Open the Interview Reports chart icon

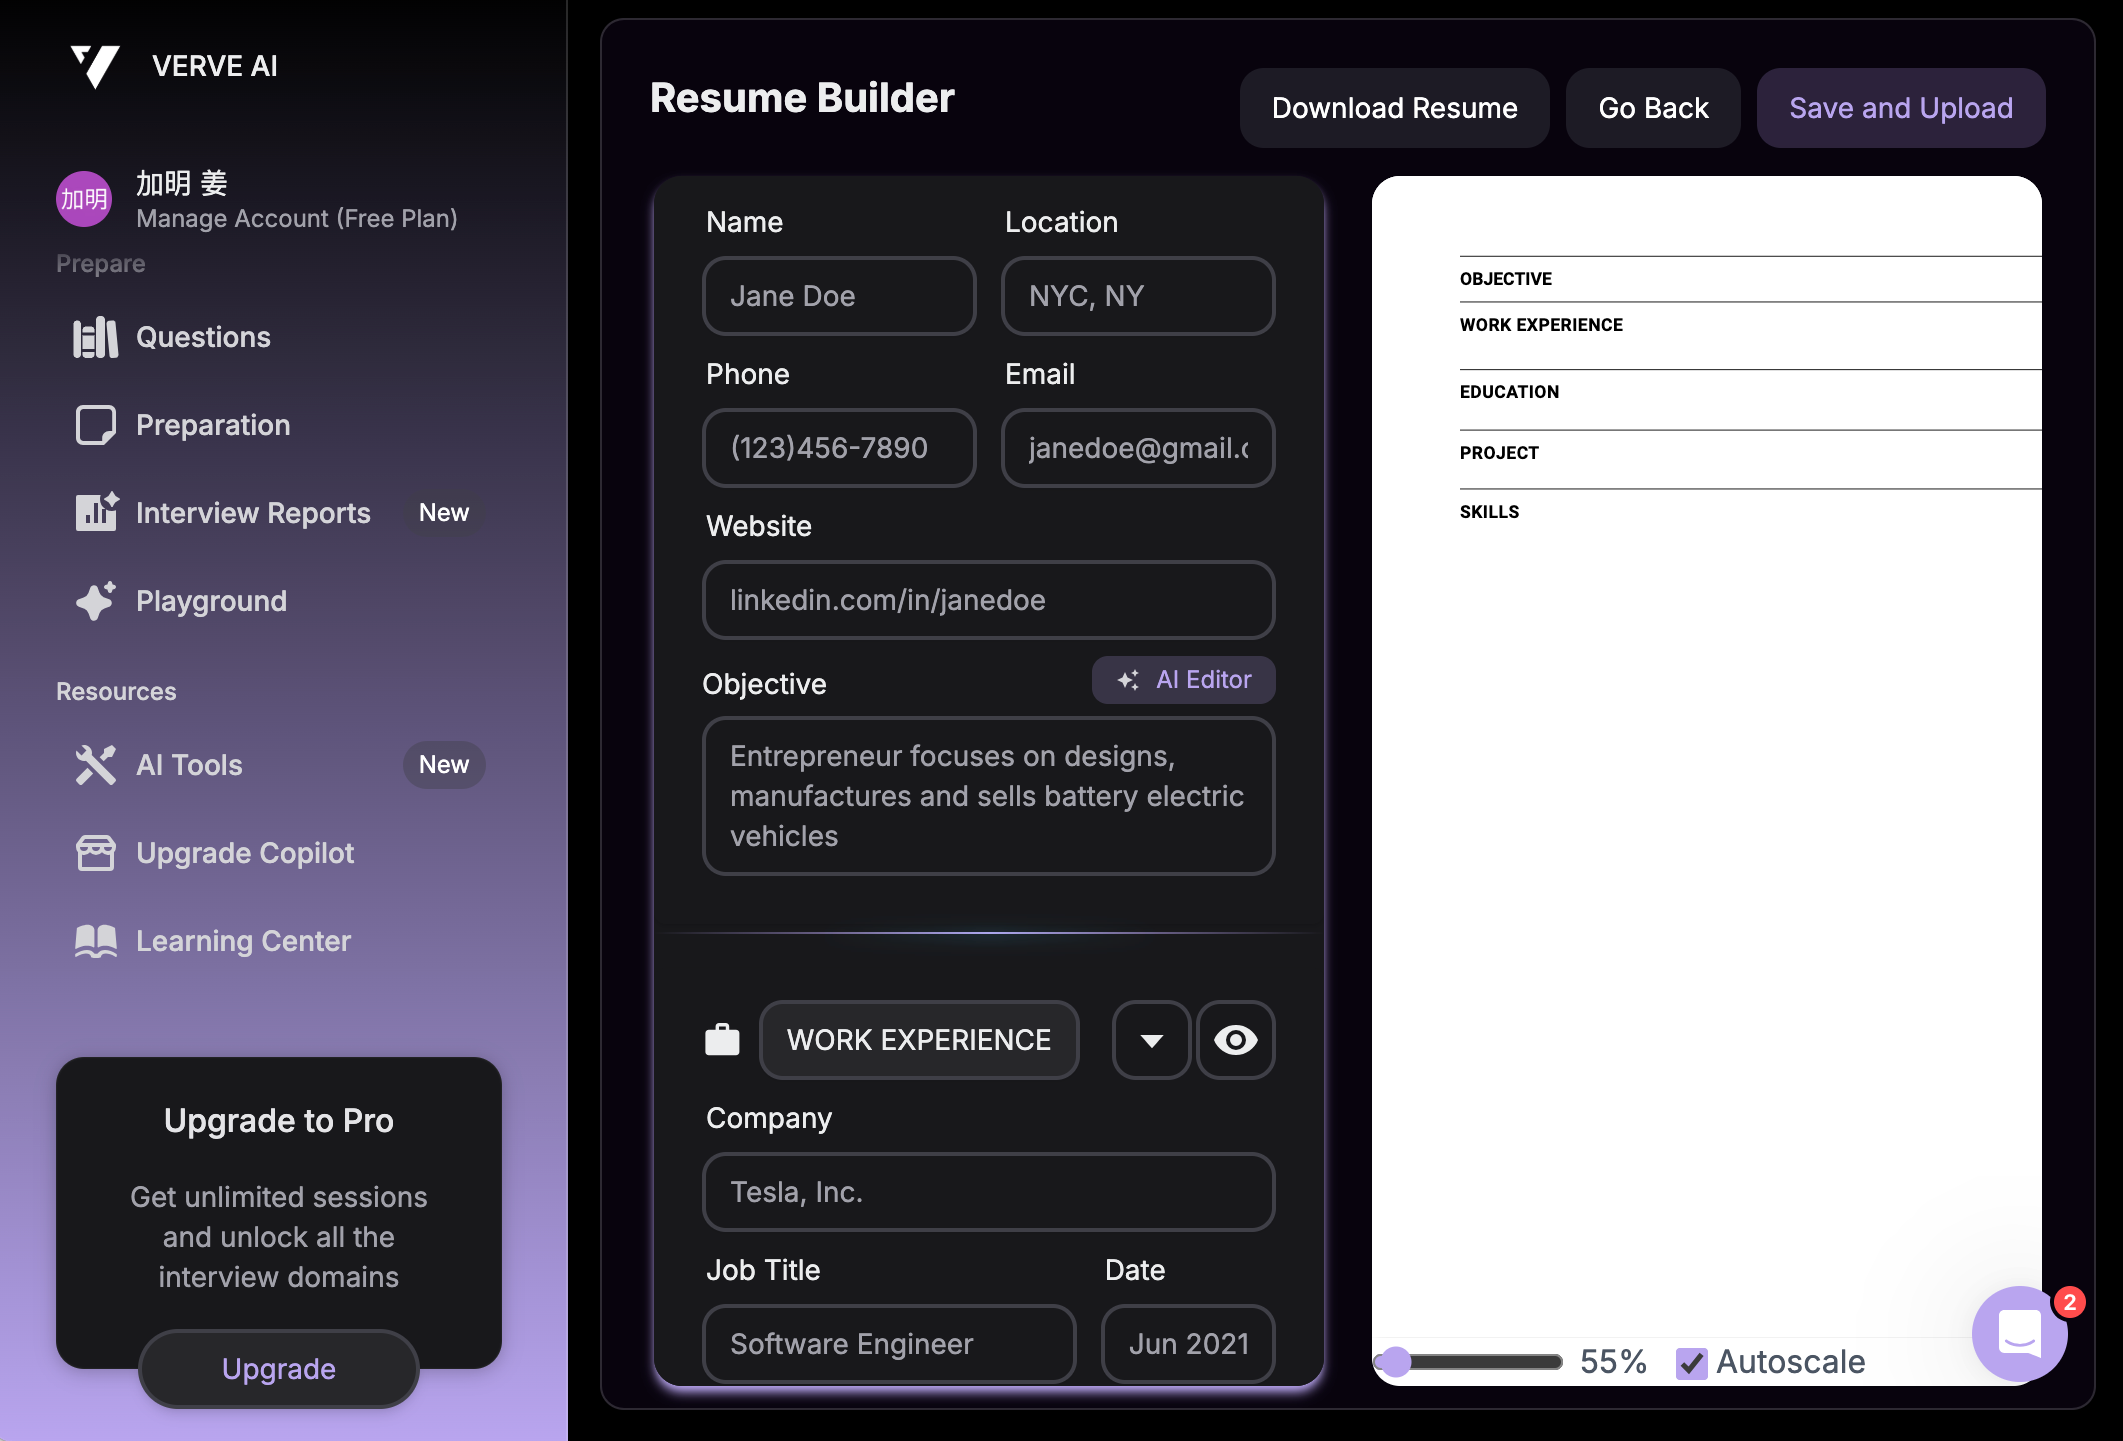coord(96,513)
